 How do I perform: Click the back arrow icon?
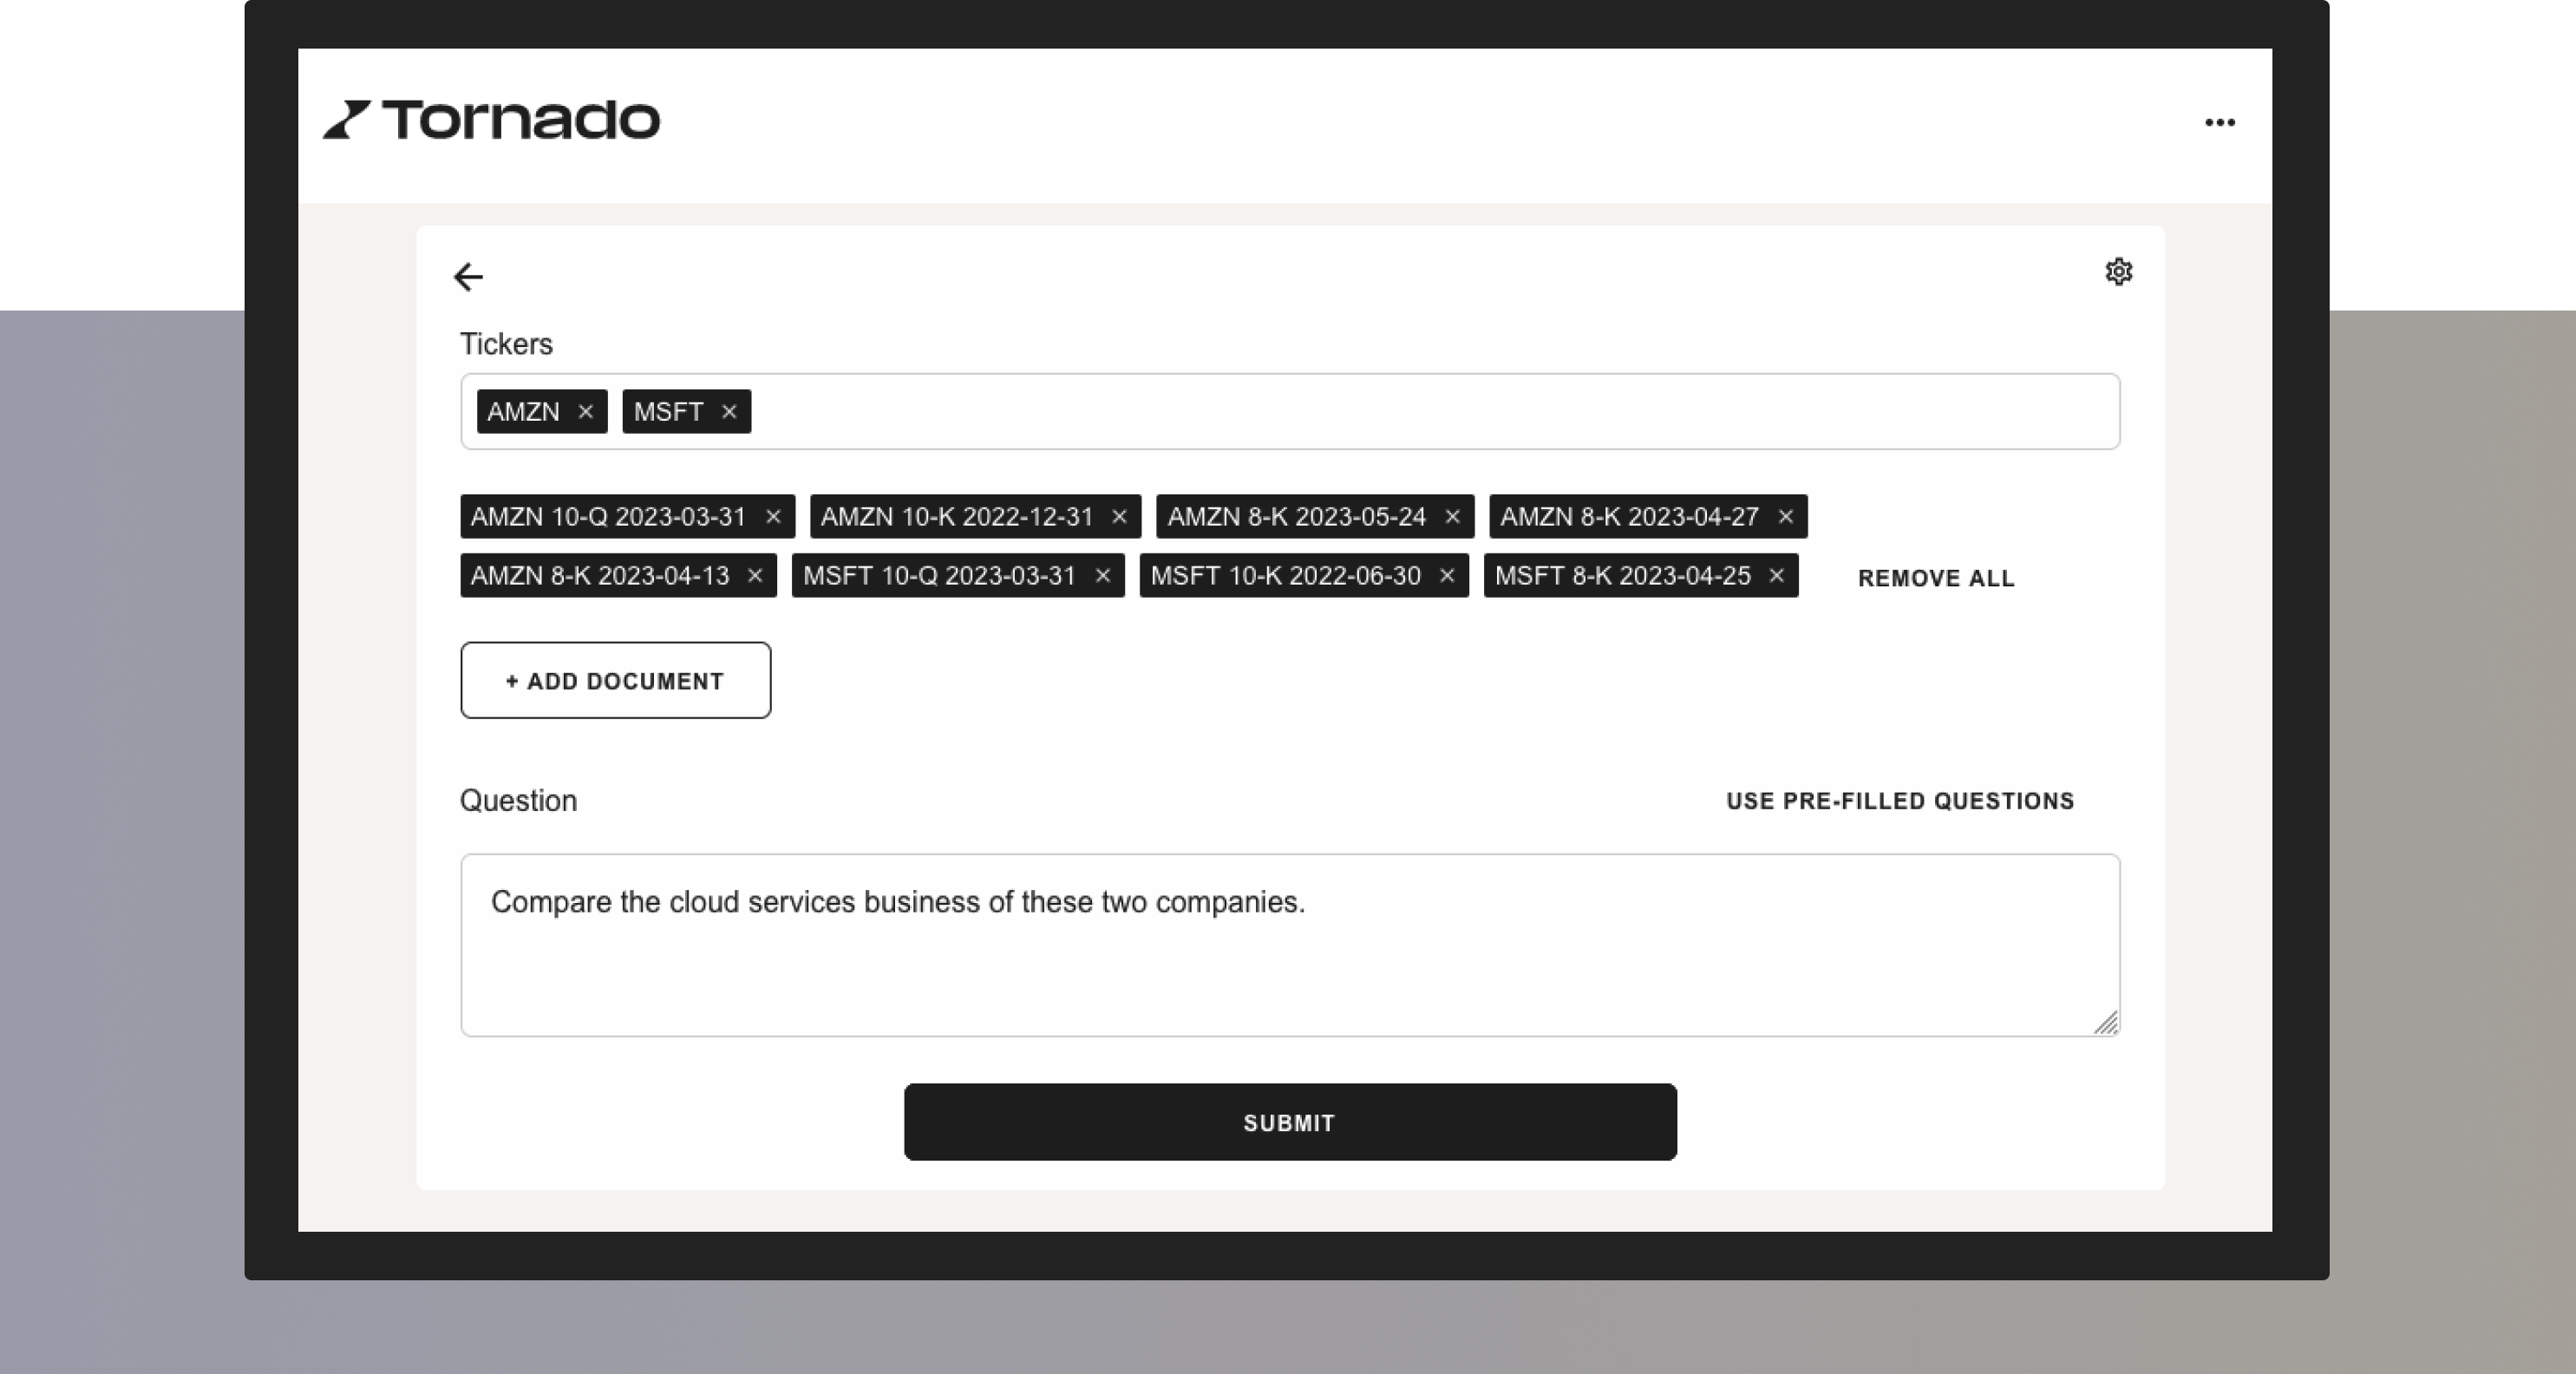(x=468, y=277)
